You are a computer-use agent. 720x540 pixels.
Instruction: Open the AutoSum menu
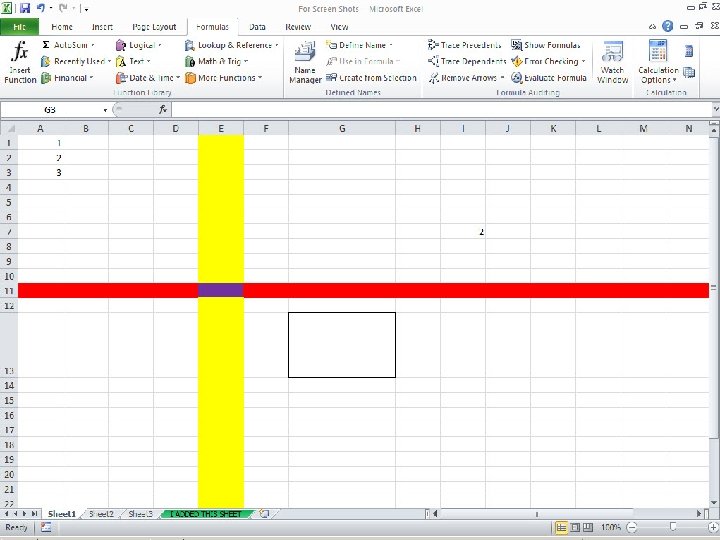(68, 45)
